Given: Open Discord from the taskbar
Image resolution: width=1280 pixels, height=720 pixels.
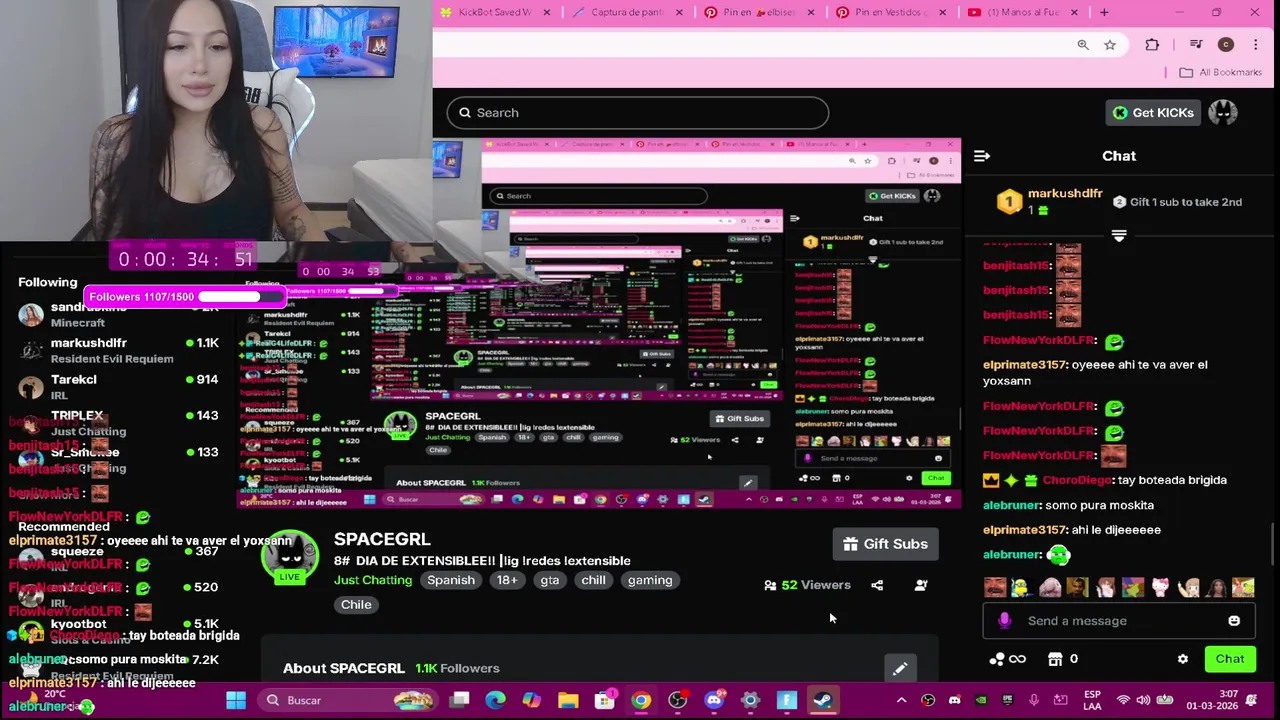Looking at the screenshot, I should click(714, 700).
